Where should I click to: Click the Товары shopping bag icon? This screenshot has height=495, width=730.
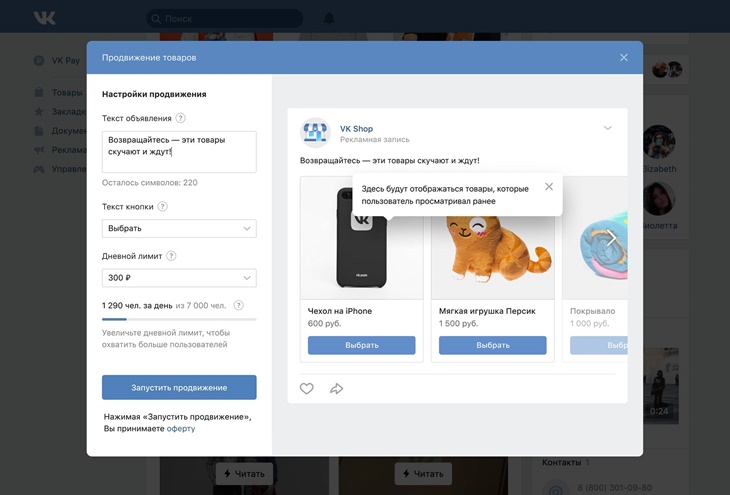(x=39, y=92)
